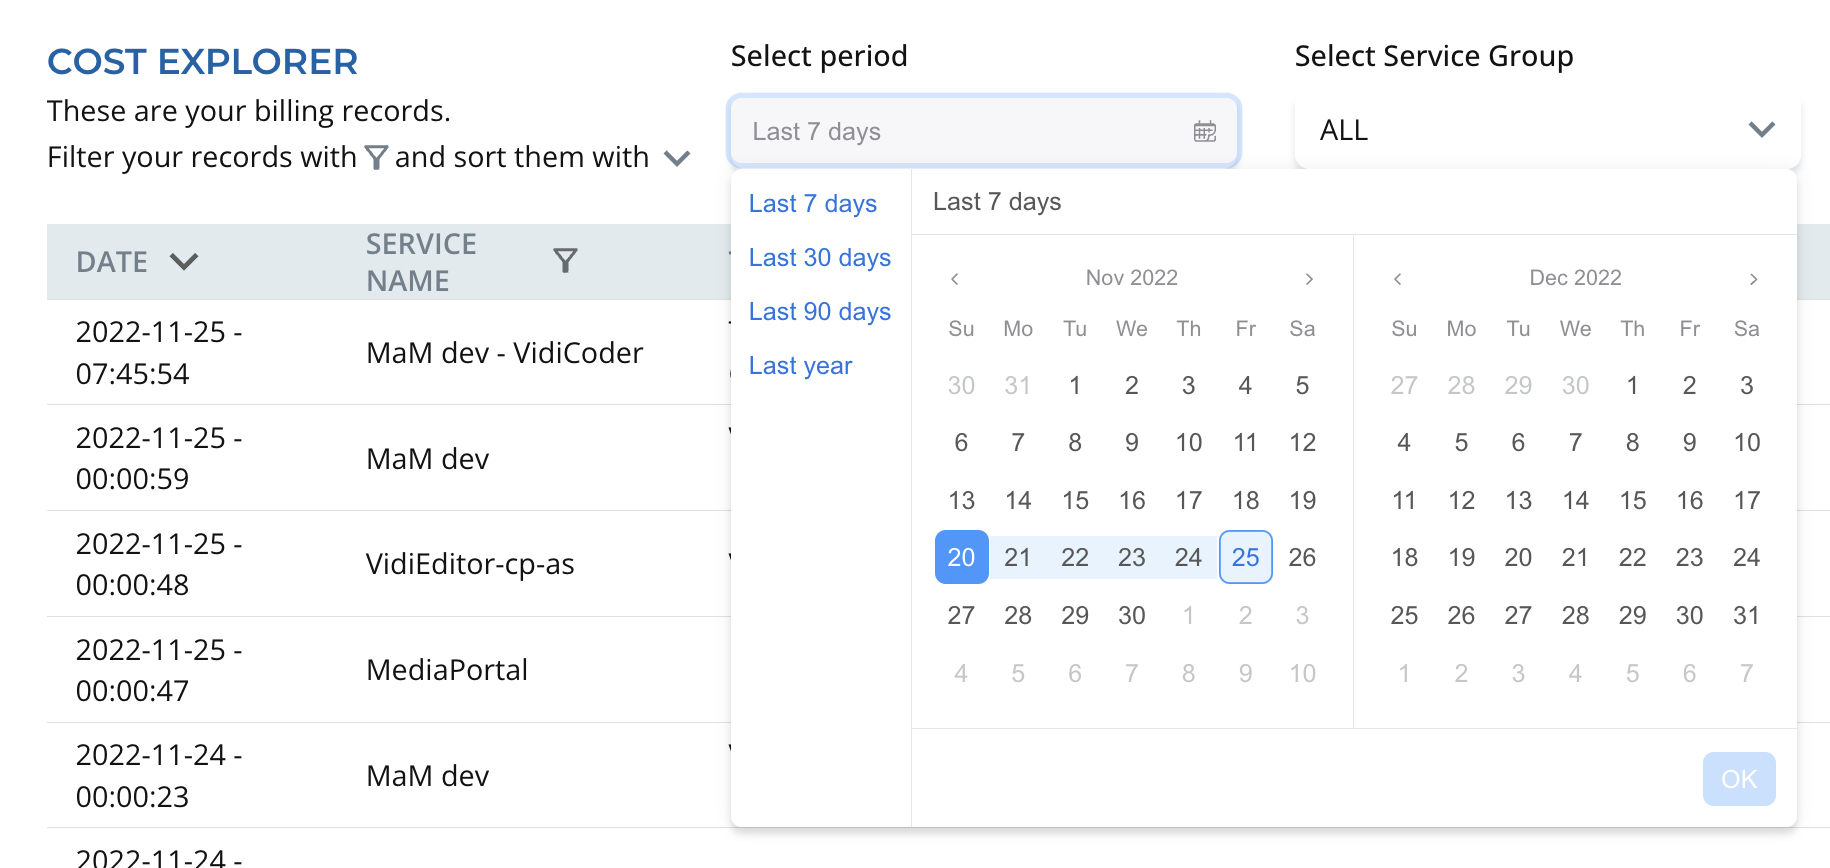Expand the sort chevron beside header text

coord(677,158)
